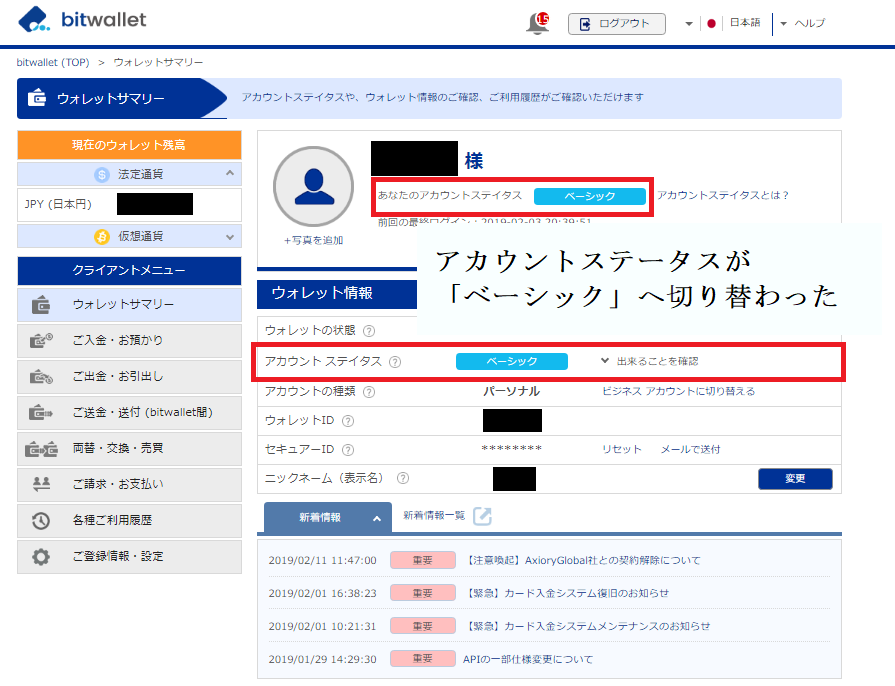Open AxioryGlobal社との契約解除について notice

(583, 560)
